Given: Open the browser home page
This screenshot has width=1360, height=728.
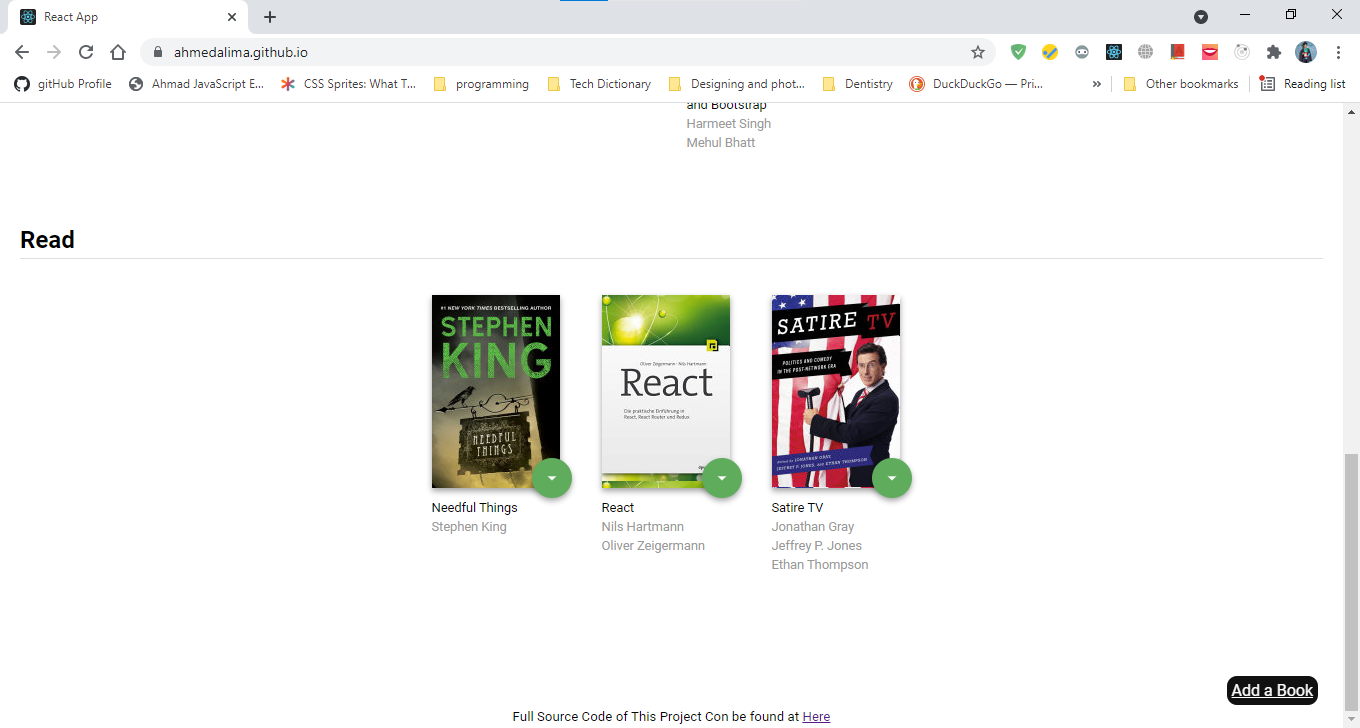Looking at the screenshot, I should [118, 52].
